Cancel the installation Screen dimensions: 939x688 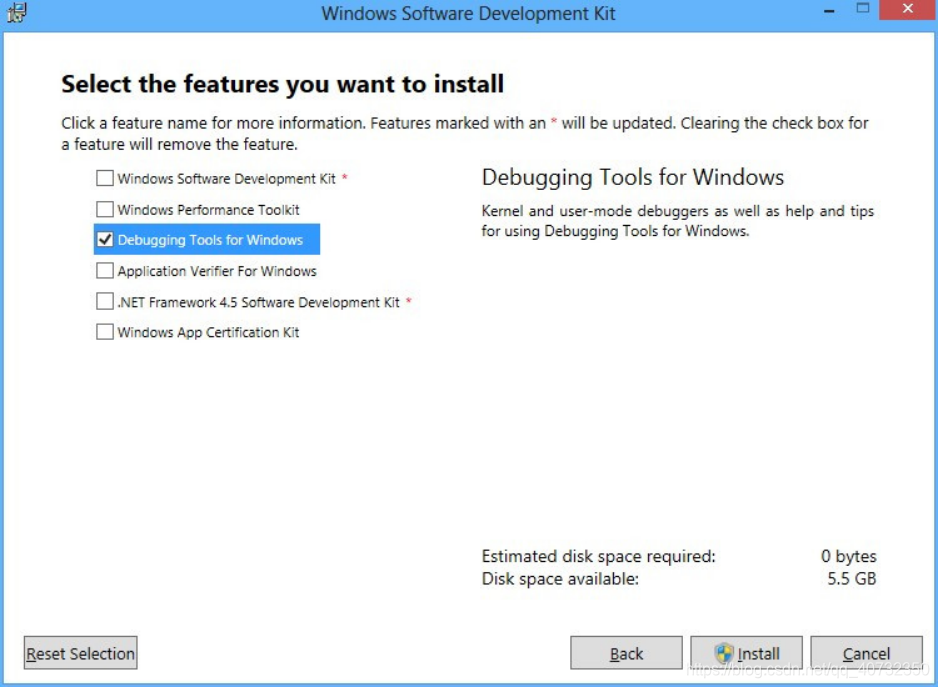tap(866, 652)
